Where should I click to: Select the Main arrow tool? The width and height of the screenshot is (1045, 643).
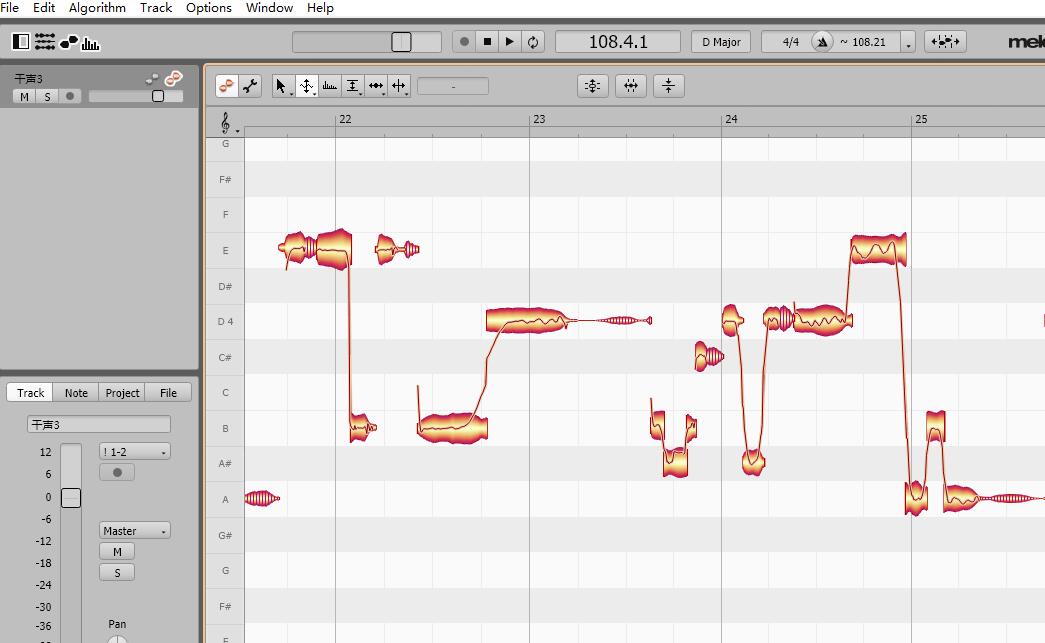click(281, 86)
